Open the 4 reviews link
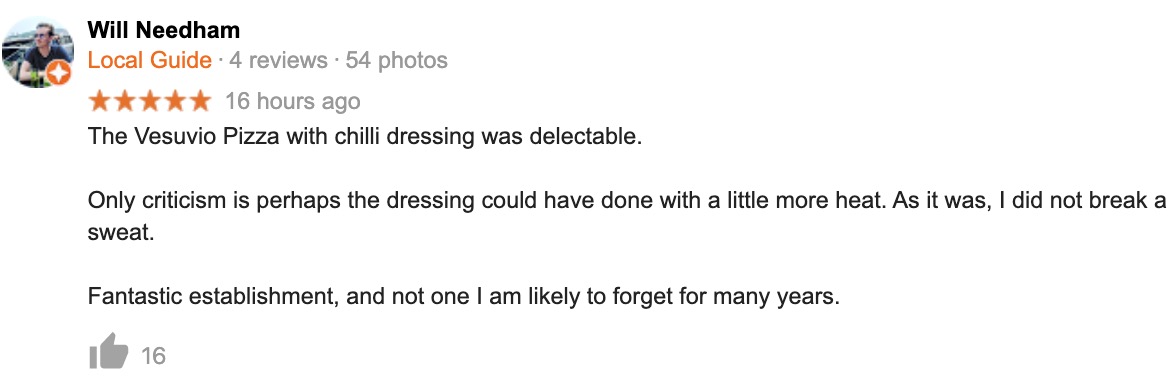This screenshot has height=382, width=1176. point(278,60)
